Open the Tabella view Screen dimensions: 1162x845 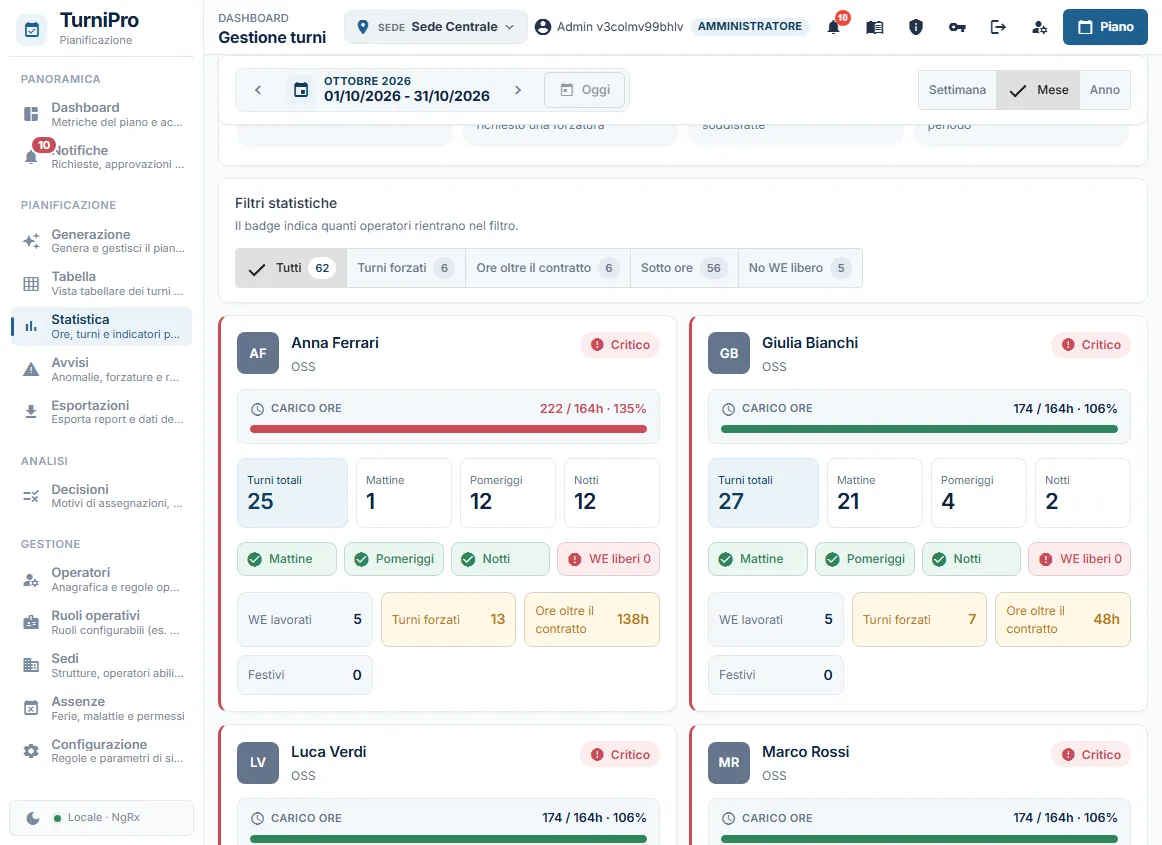click(102, 283)
